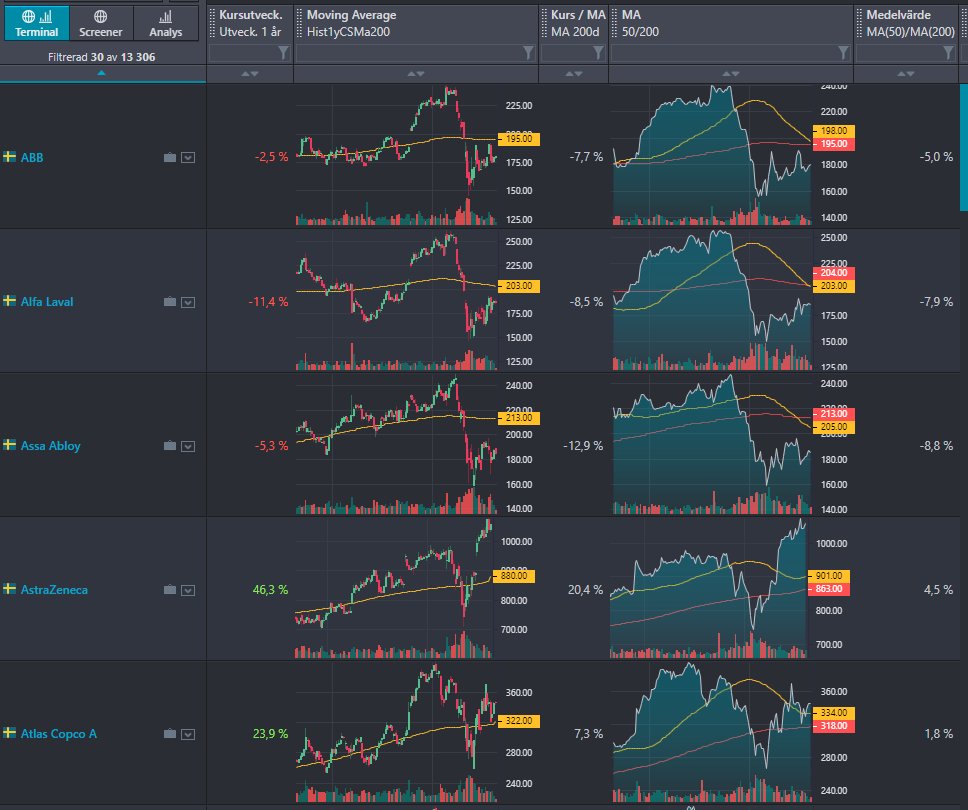The height and width of the screenshot is (810, 968).
Task: Click sort arrows under MA 50/200 column
Action: point(731,73)
